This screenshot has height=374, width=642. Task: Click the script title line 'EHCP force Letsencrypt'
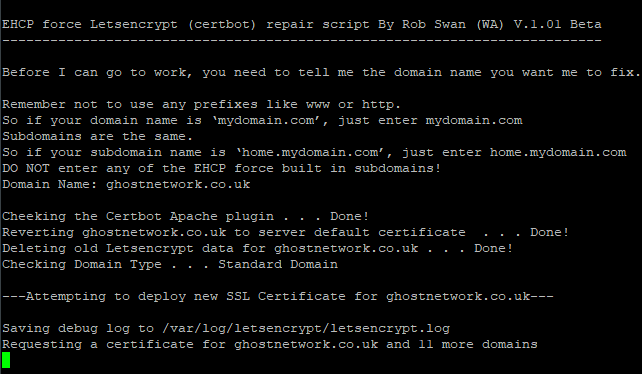302,25
